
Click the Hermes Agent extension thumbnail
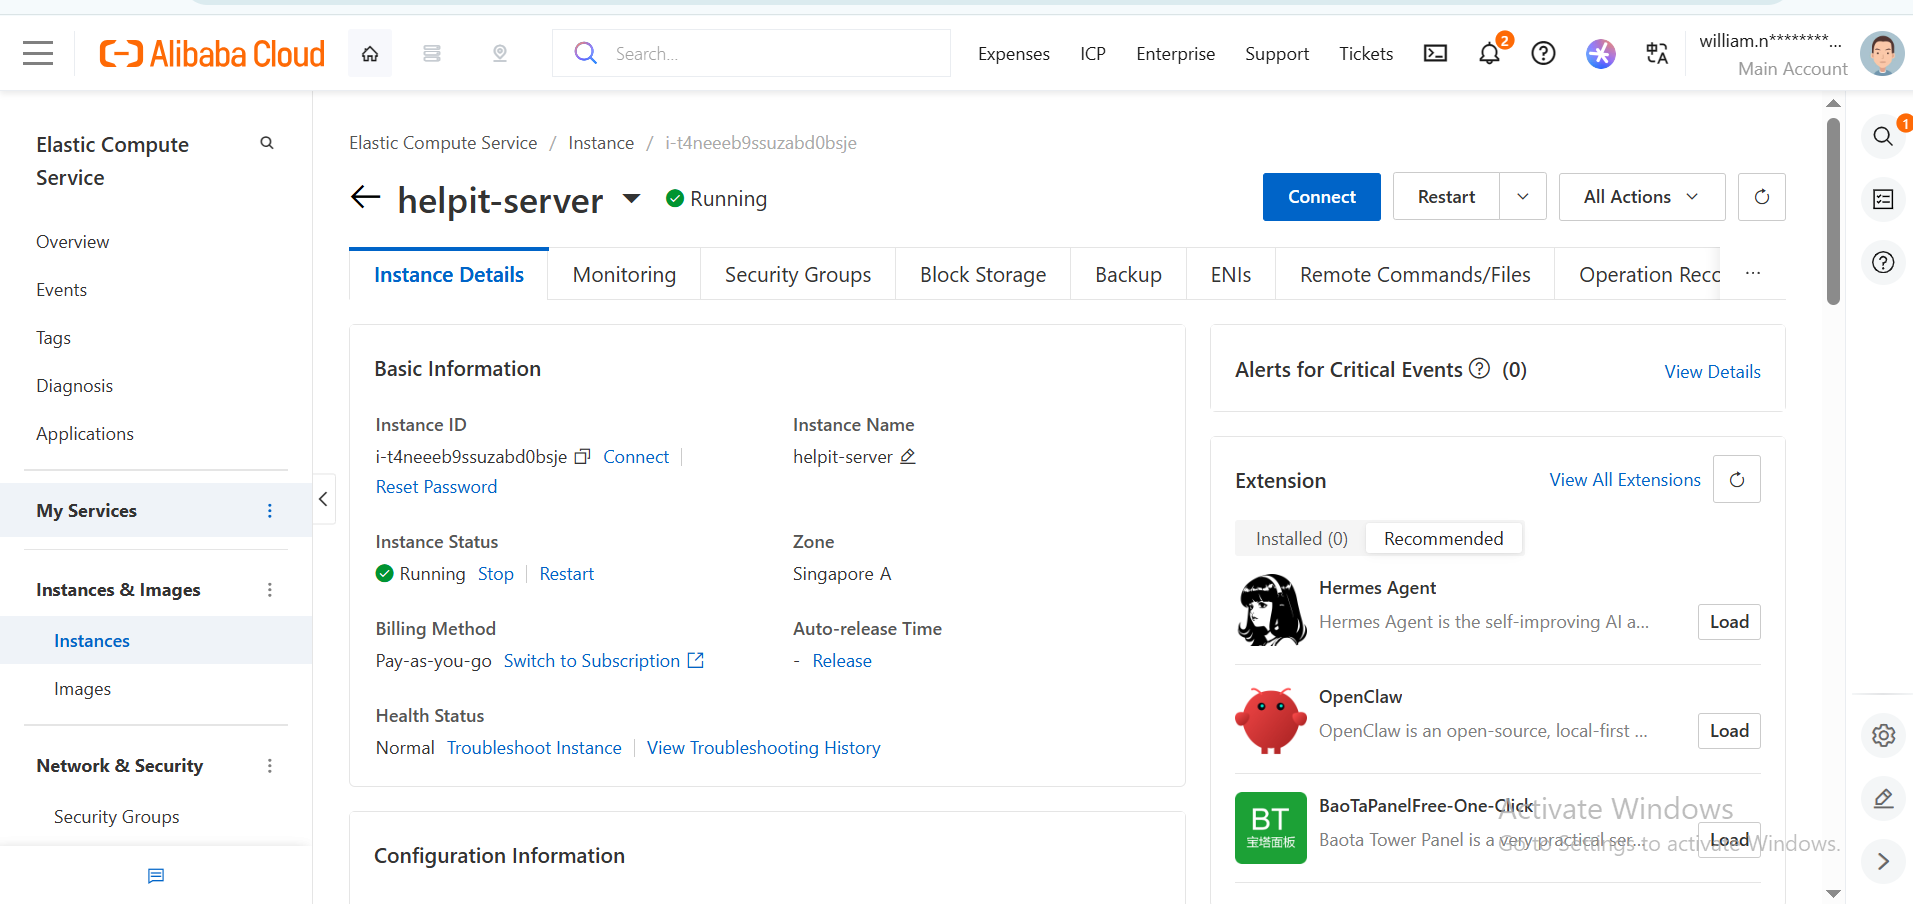coord(1271,610)
